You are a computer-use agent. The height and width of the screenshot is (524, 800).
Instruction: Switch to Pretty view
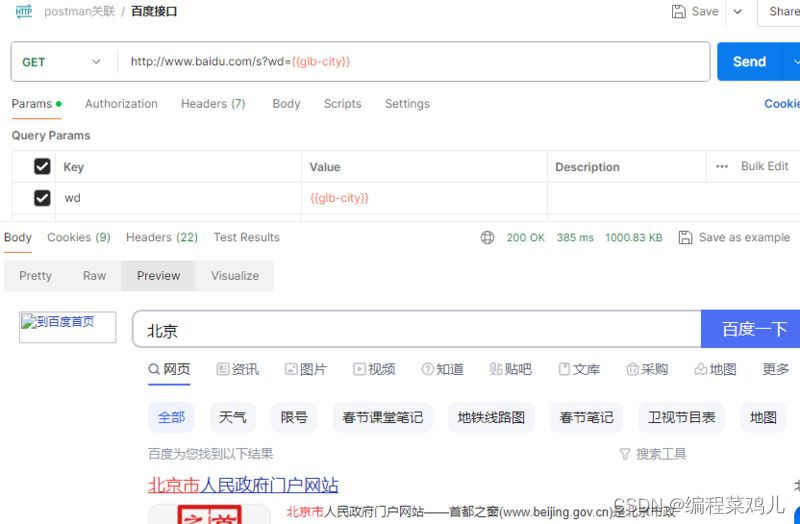(x=36, y=276)
